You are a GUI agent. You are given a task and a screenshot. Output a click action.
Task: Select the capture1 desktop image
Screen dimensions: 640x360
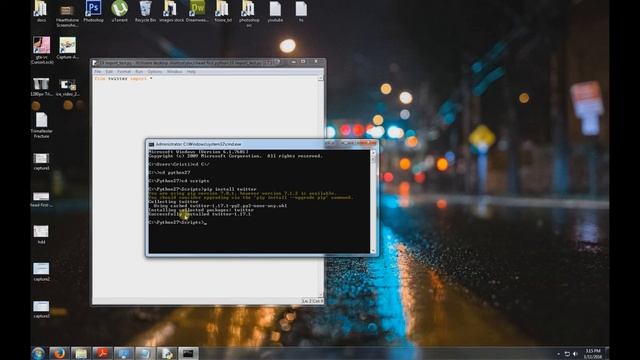click(41, 161)
